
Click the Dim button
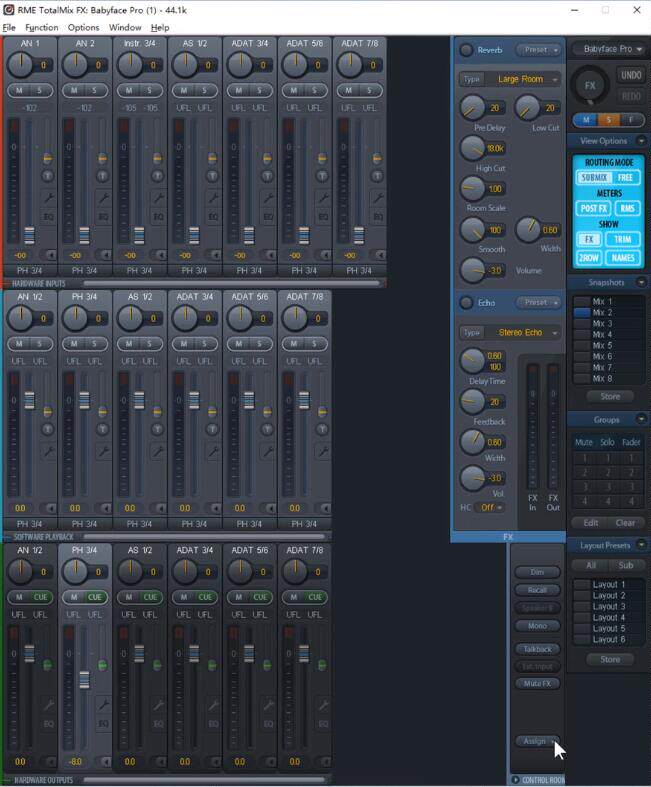pos(537,572)
